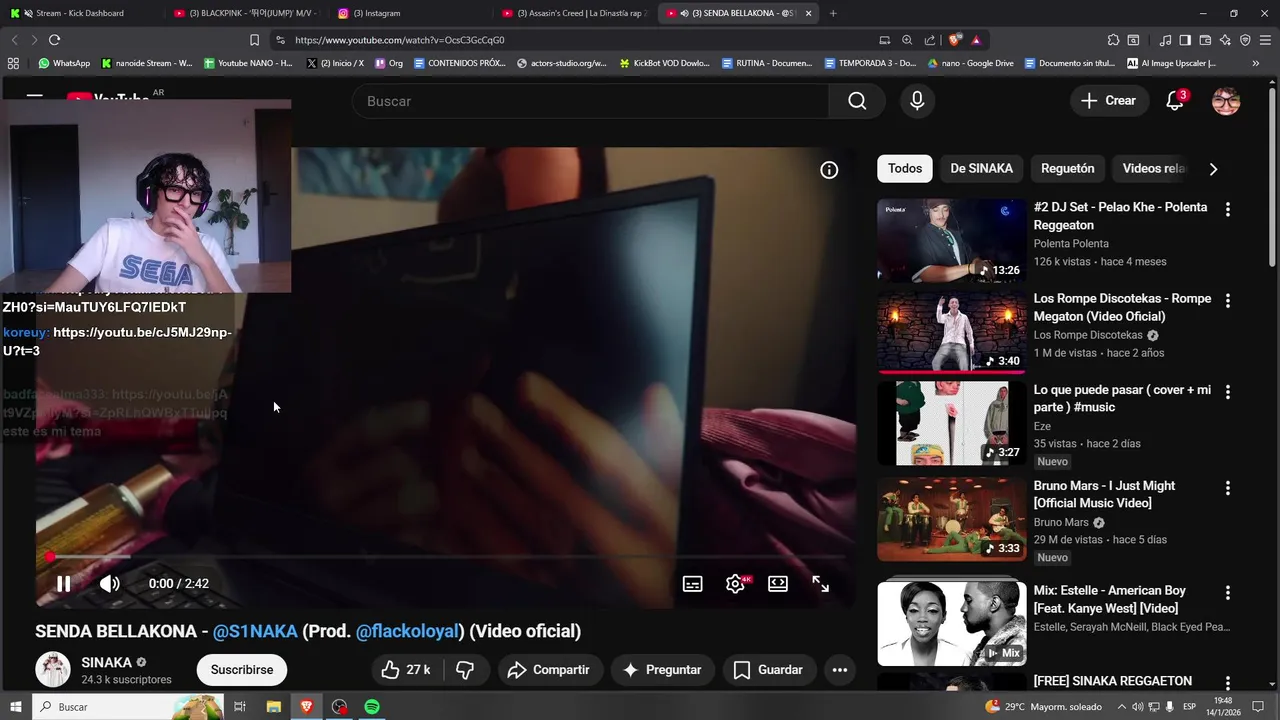The image size is (1280, 720).
Task: Click the YouTube search magnifier button
Action: [857, 101]
